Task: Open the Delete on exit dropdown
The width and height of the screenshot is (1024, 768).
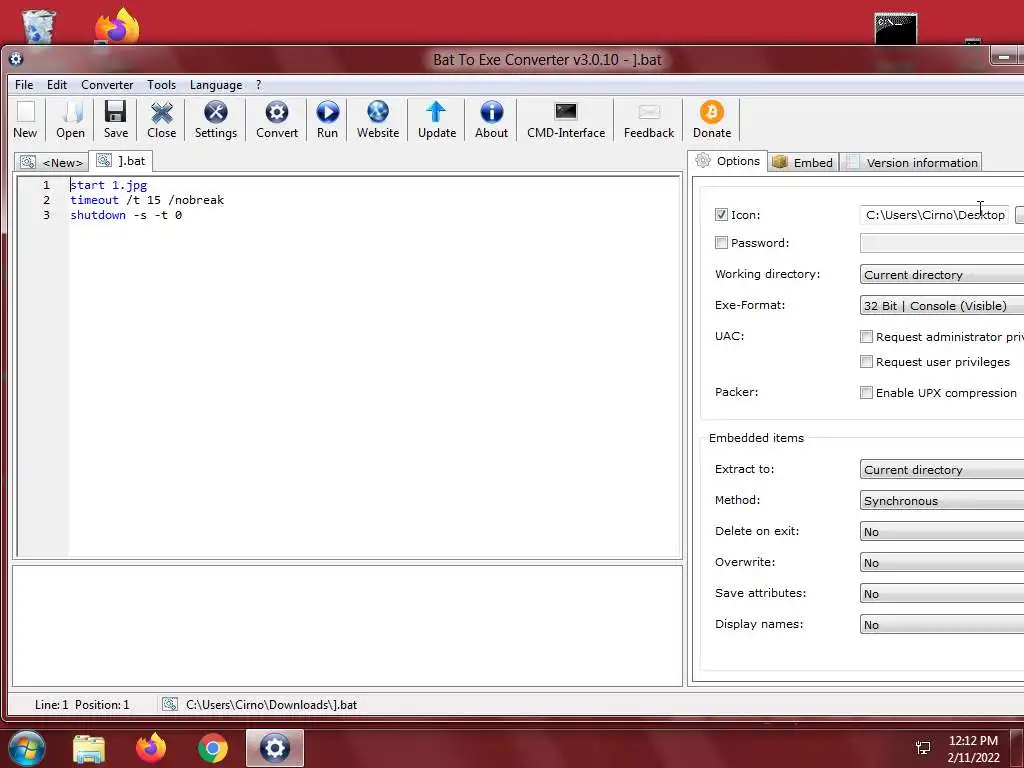Action: (x=942, y=532)
